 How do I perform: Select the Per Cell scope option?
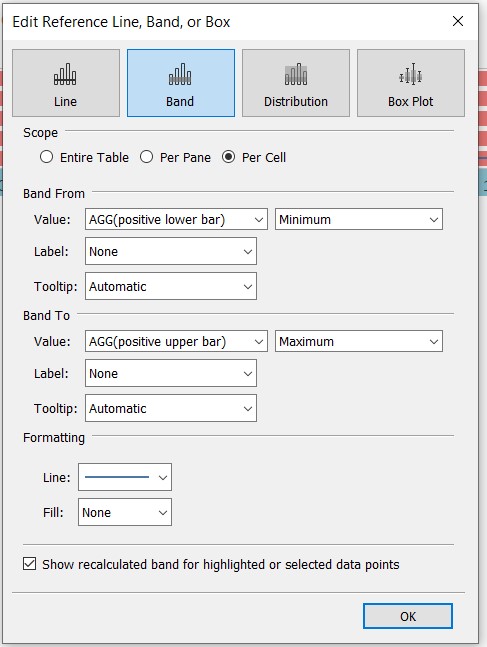(x=229, y=157)
